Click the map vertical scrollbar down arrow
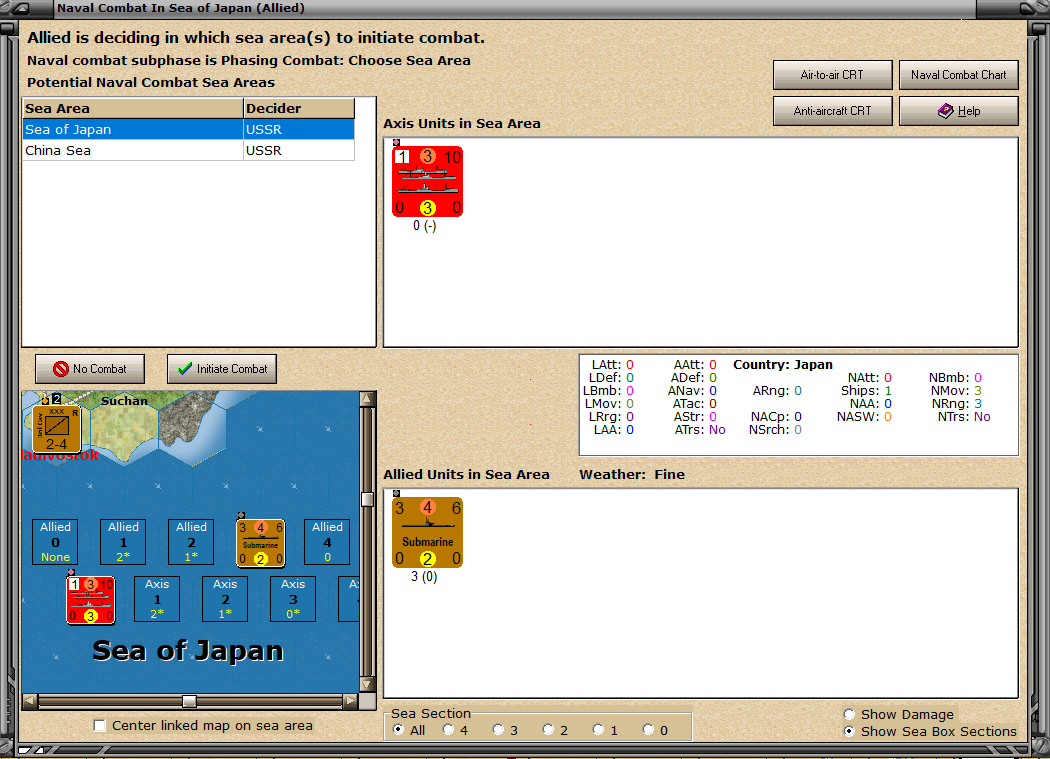This screenshot has height=759, width=1050. click(367, 684)
